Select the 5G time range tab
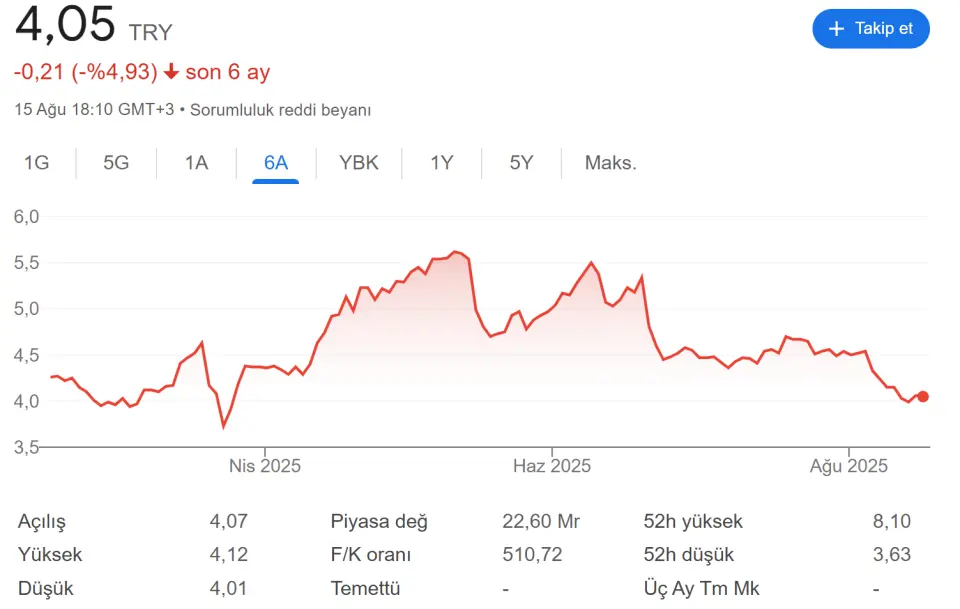The image size is (960, 609). click(x=116, y=163)
